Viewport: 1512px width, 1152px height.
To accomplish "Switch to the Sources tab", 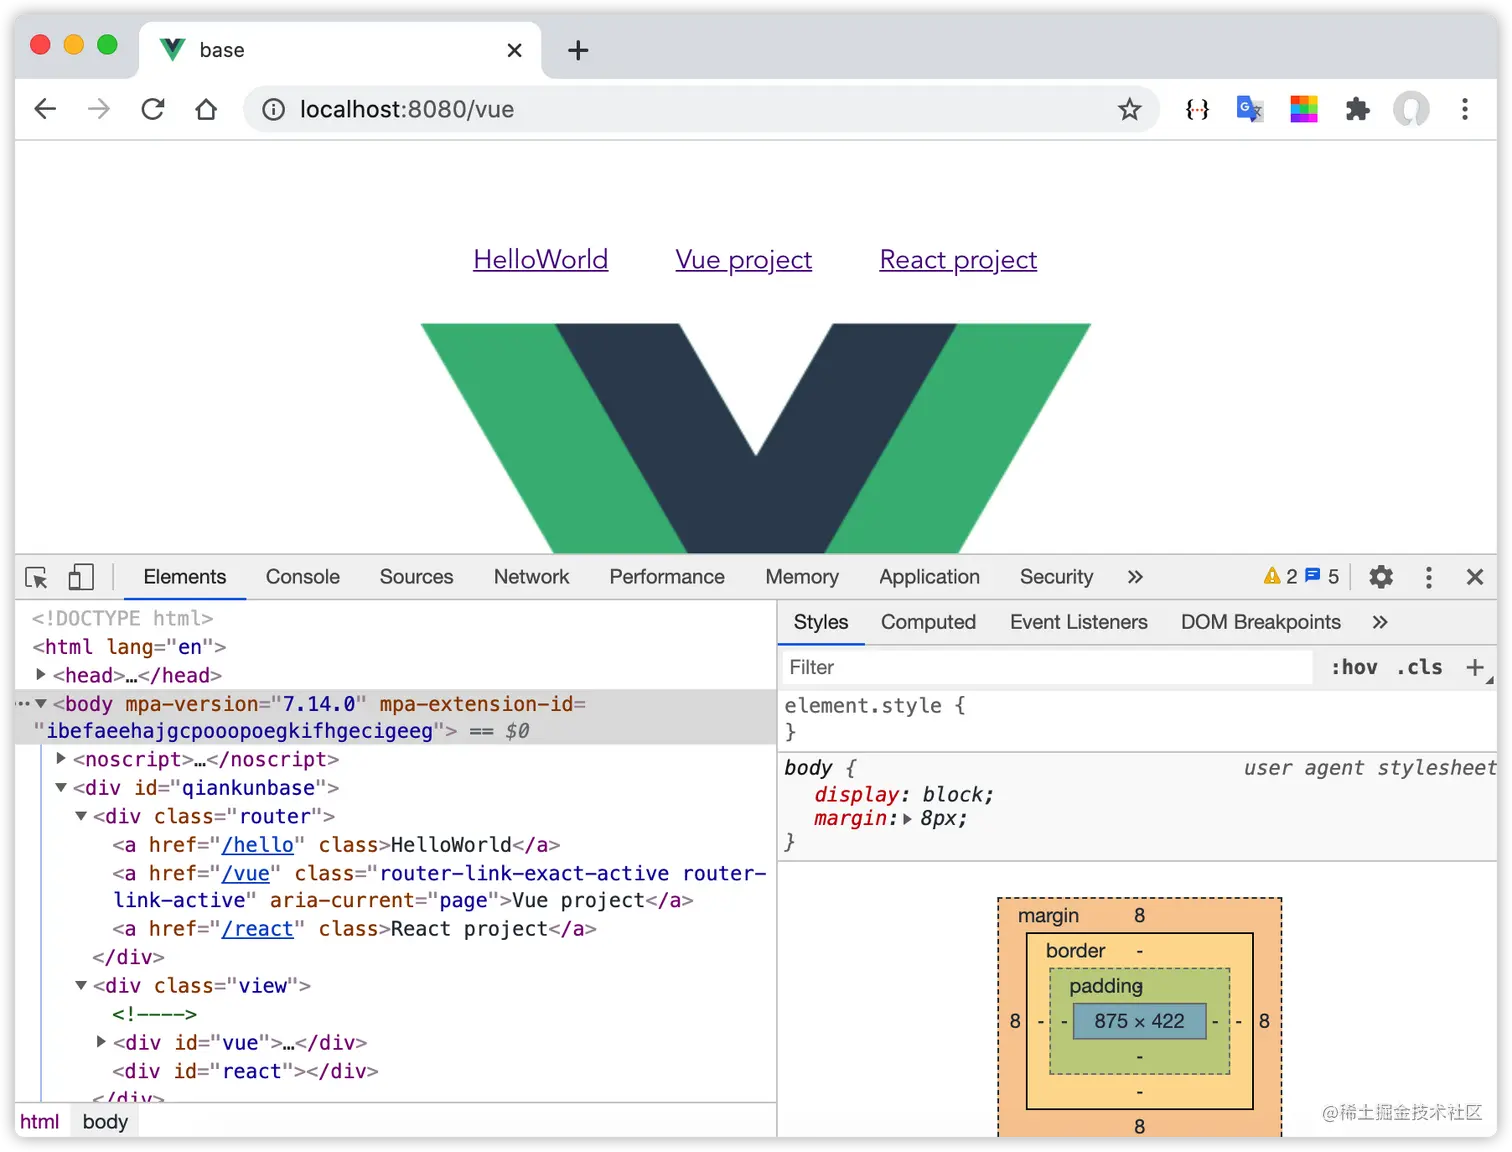I will tap(416, 577).
